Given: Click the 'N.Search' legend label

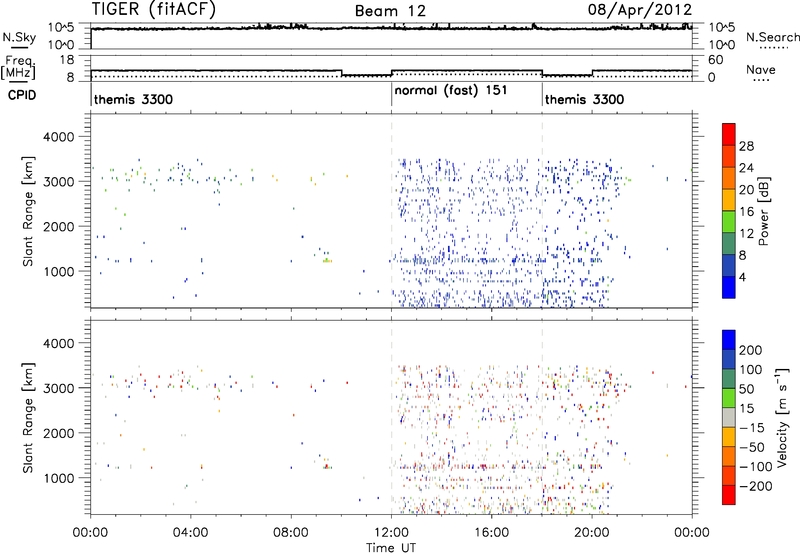Looking at the screenshot, I should click(772, 37).
